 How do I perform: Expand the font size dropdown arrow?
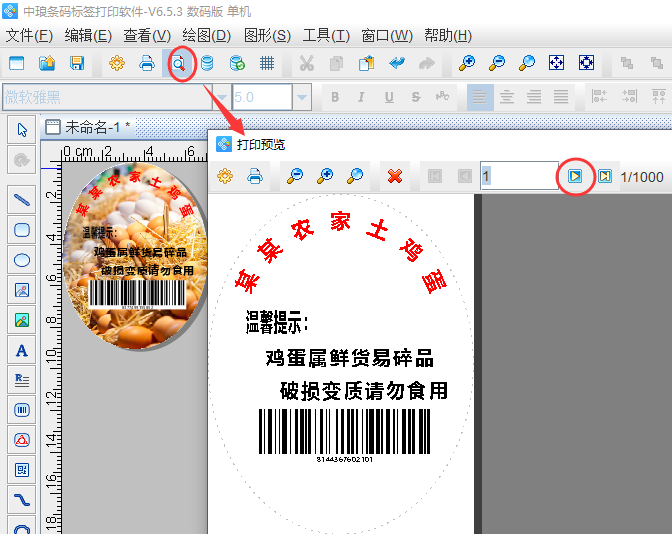click(x=302, y=97)
